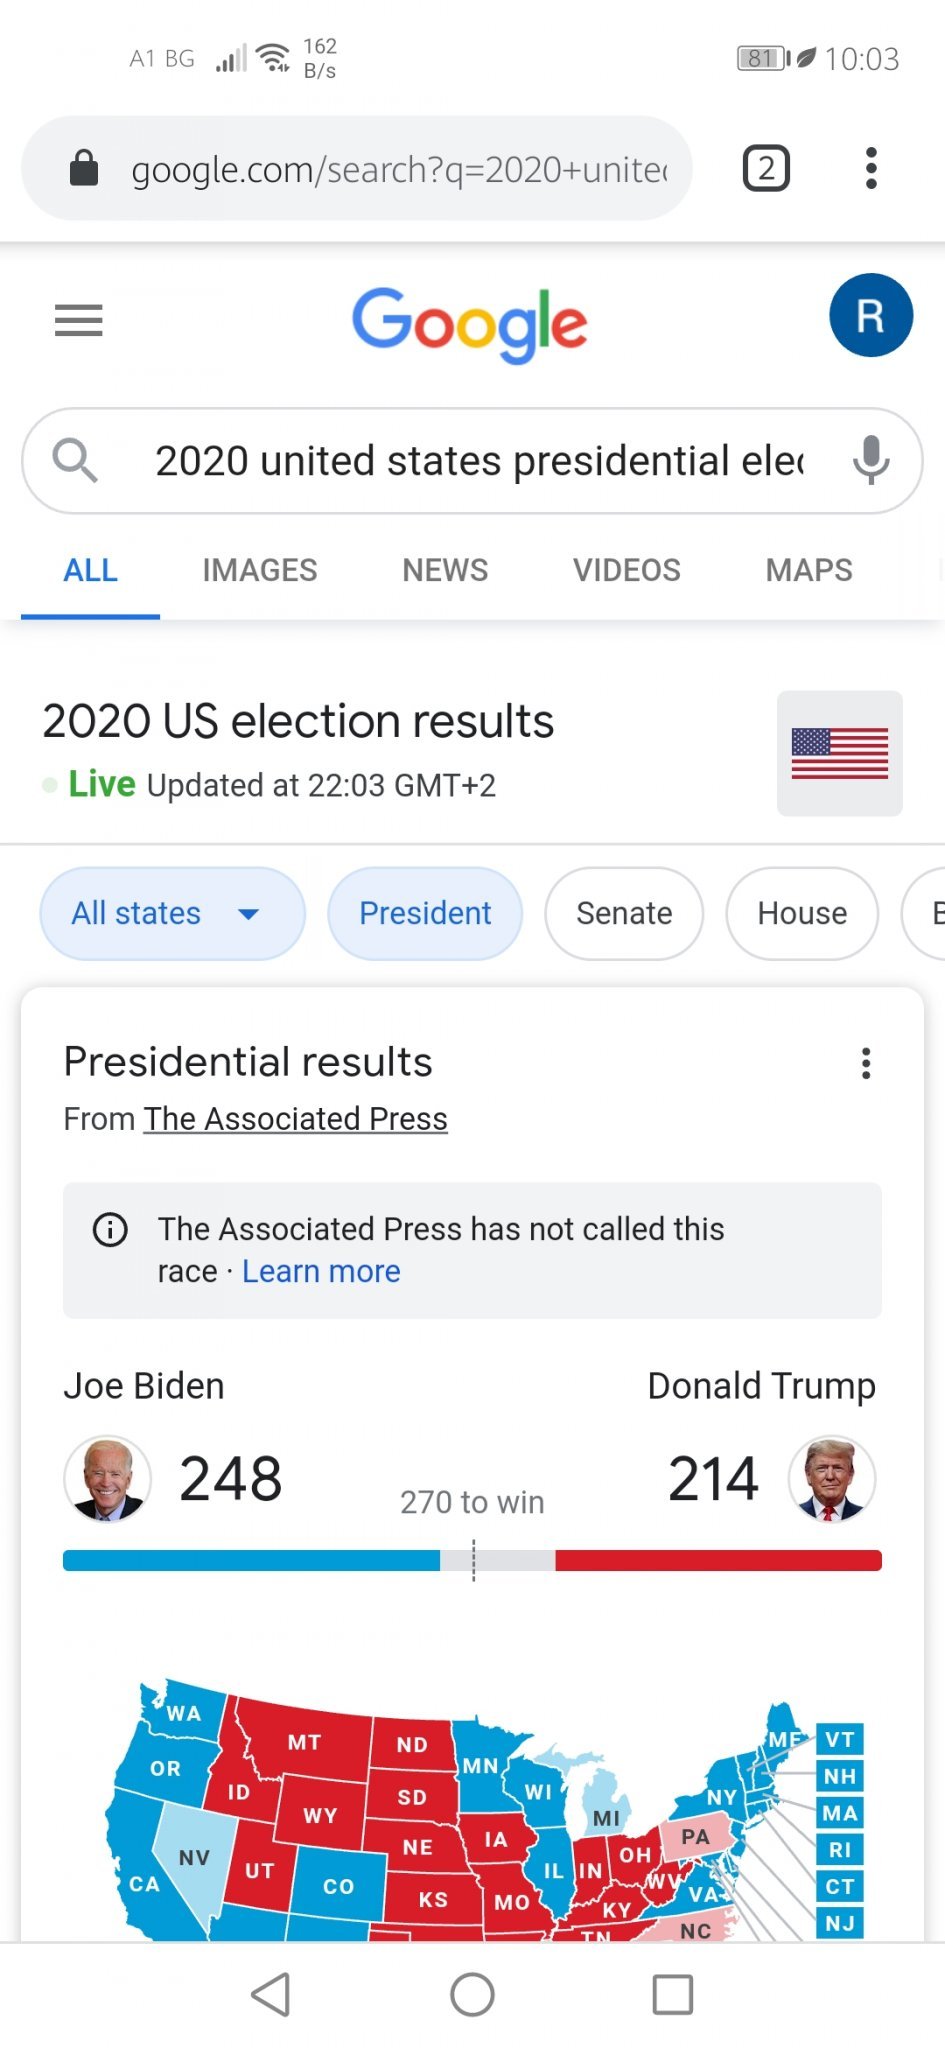Switch to the News tab
The image size is (945, 2048).
tap(445, 570)
